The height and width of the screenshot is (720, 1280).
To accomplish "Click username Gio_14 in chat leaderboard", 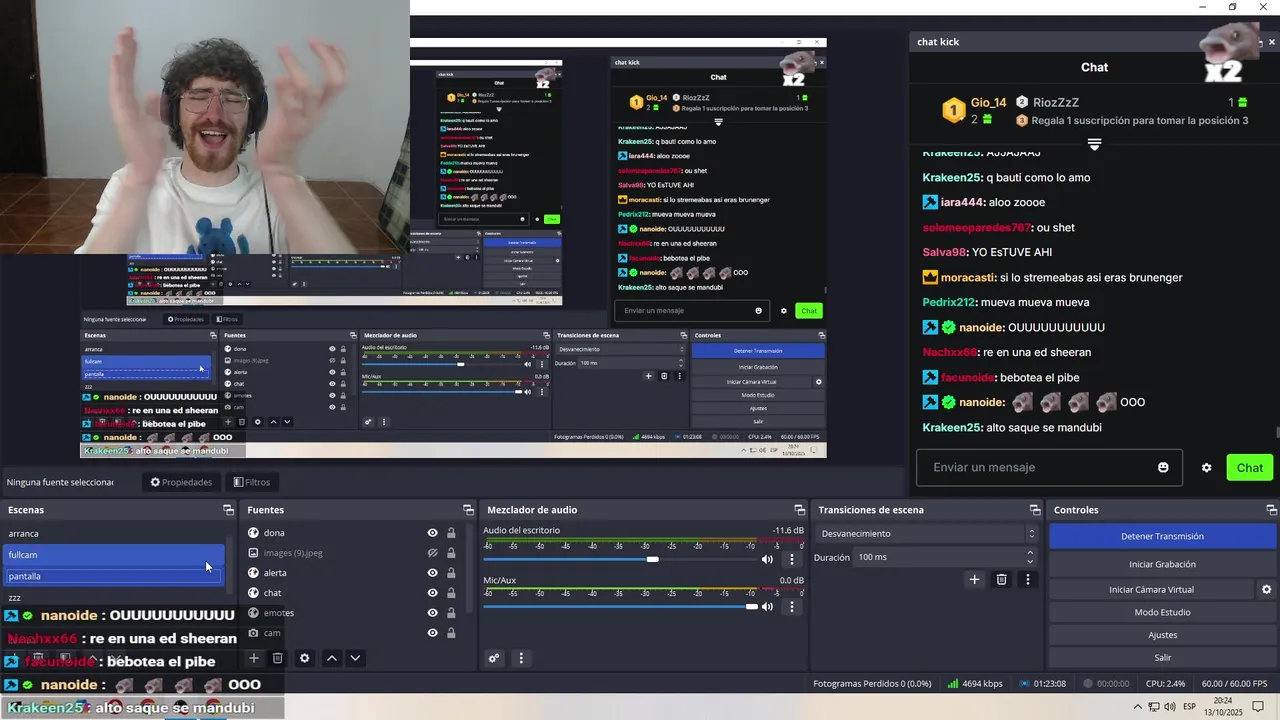I will coord(988,102).
